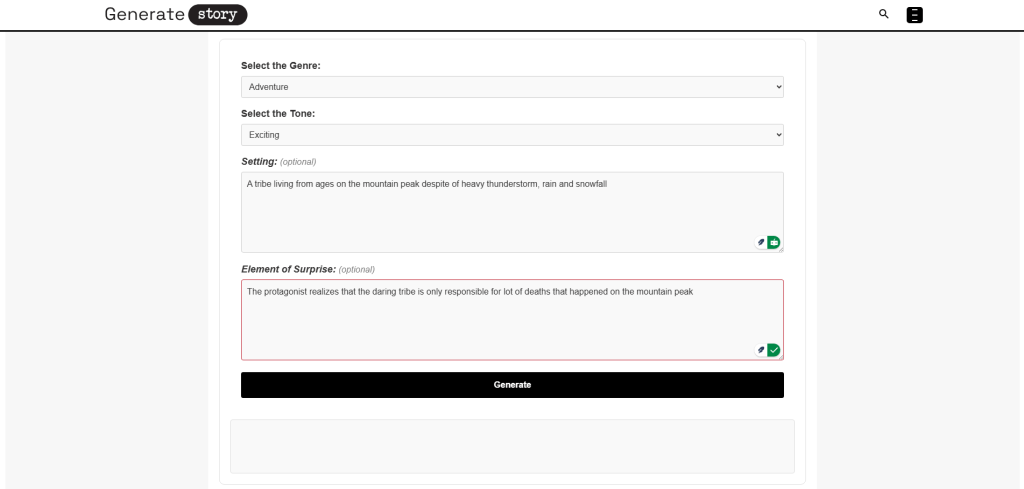Click the feather icon in Setting textarea
This screenshot has height=489, width=1024.
point(761,242)
